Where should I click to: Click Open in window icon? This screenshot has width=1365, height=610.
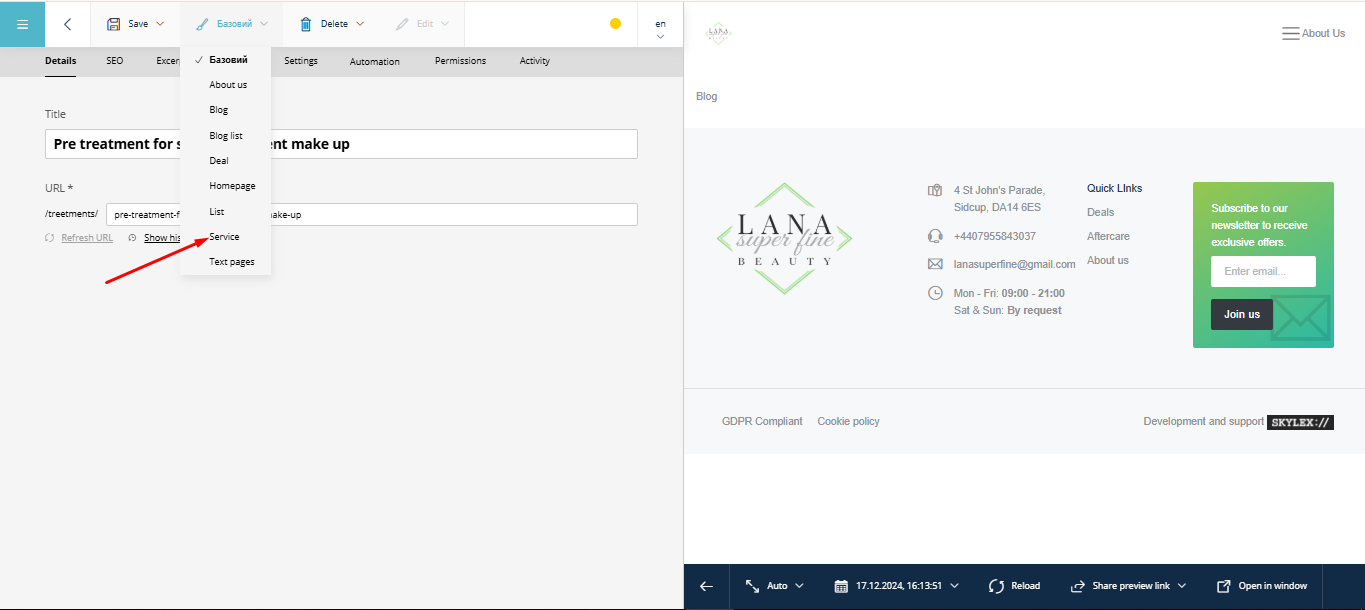pyautogui.click(x=1223, y=586)
